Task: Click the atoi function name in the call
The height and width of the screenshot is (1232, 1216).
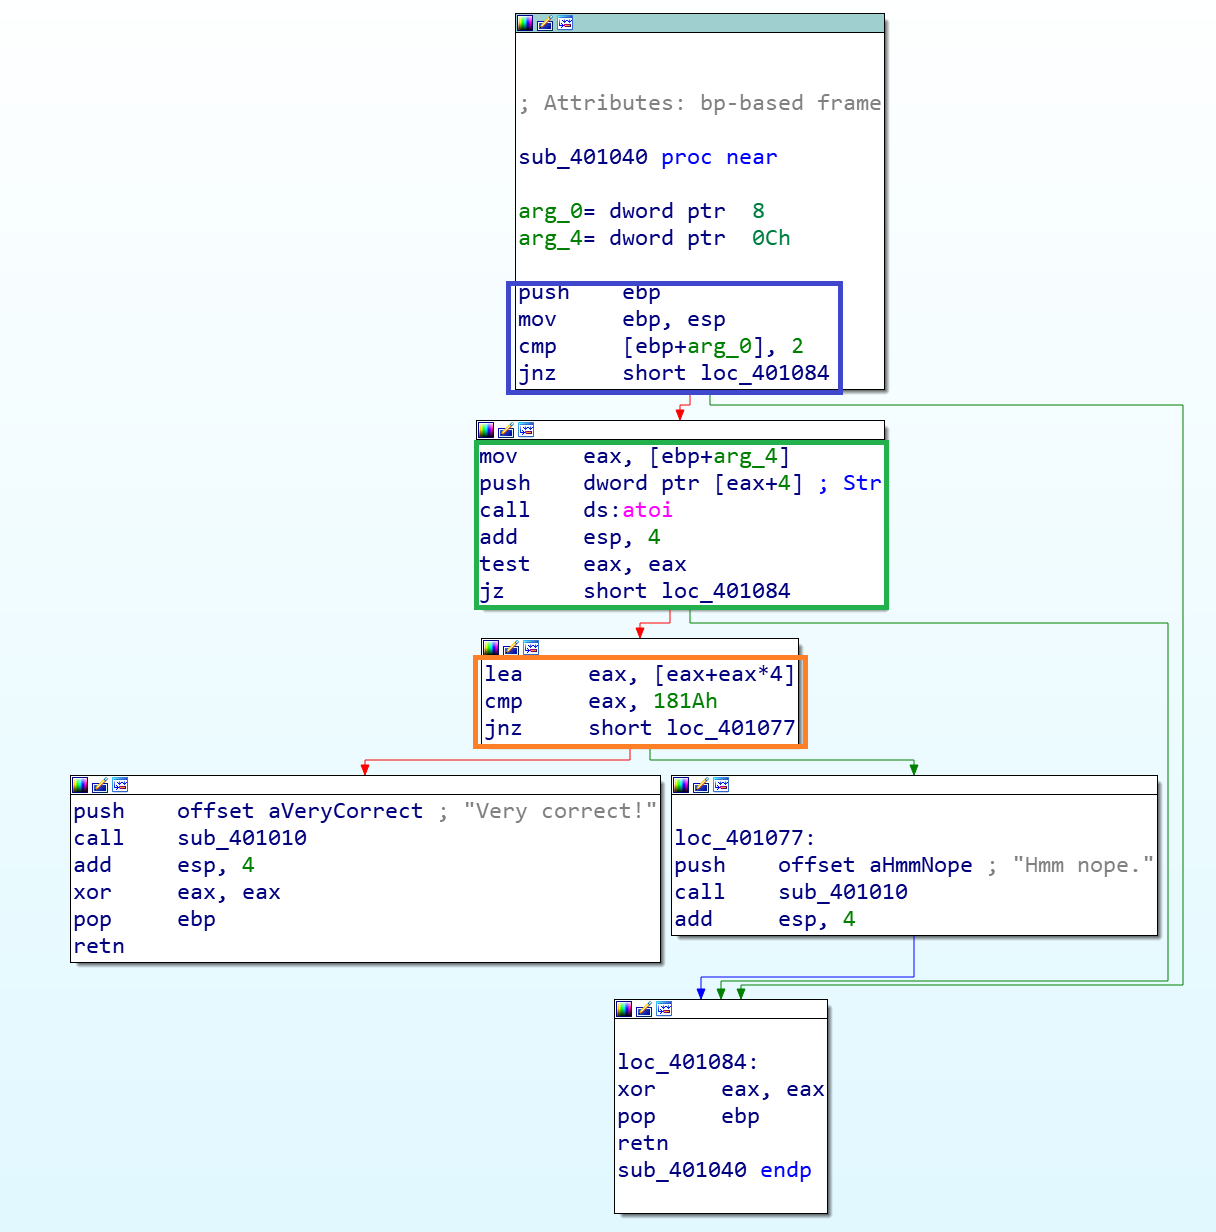Action: tap(647, 510)
